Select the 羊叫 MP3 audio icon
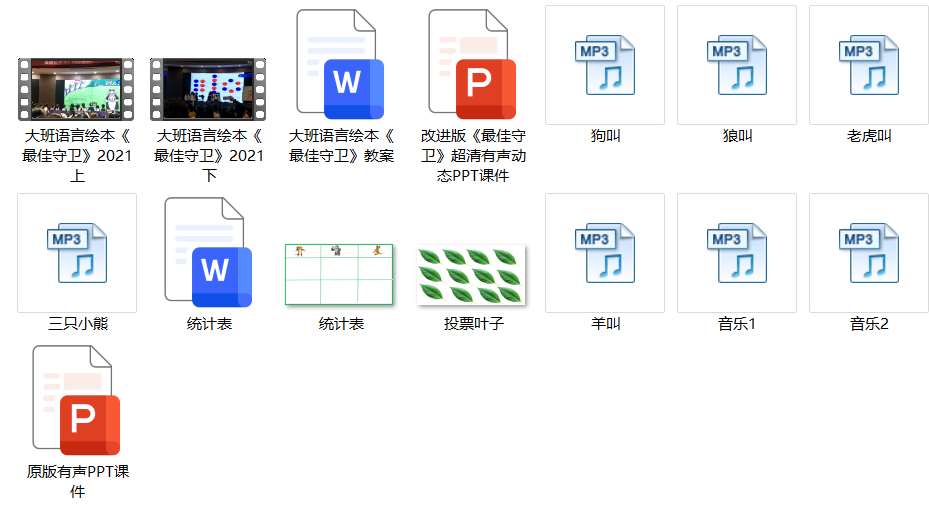The height and width of the screenshot is (506, 929). (605, 253)
